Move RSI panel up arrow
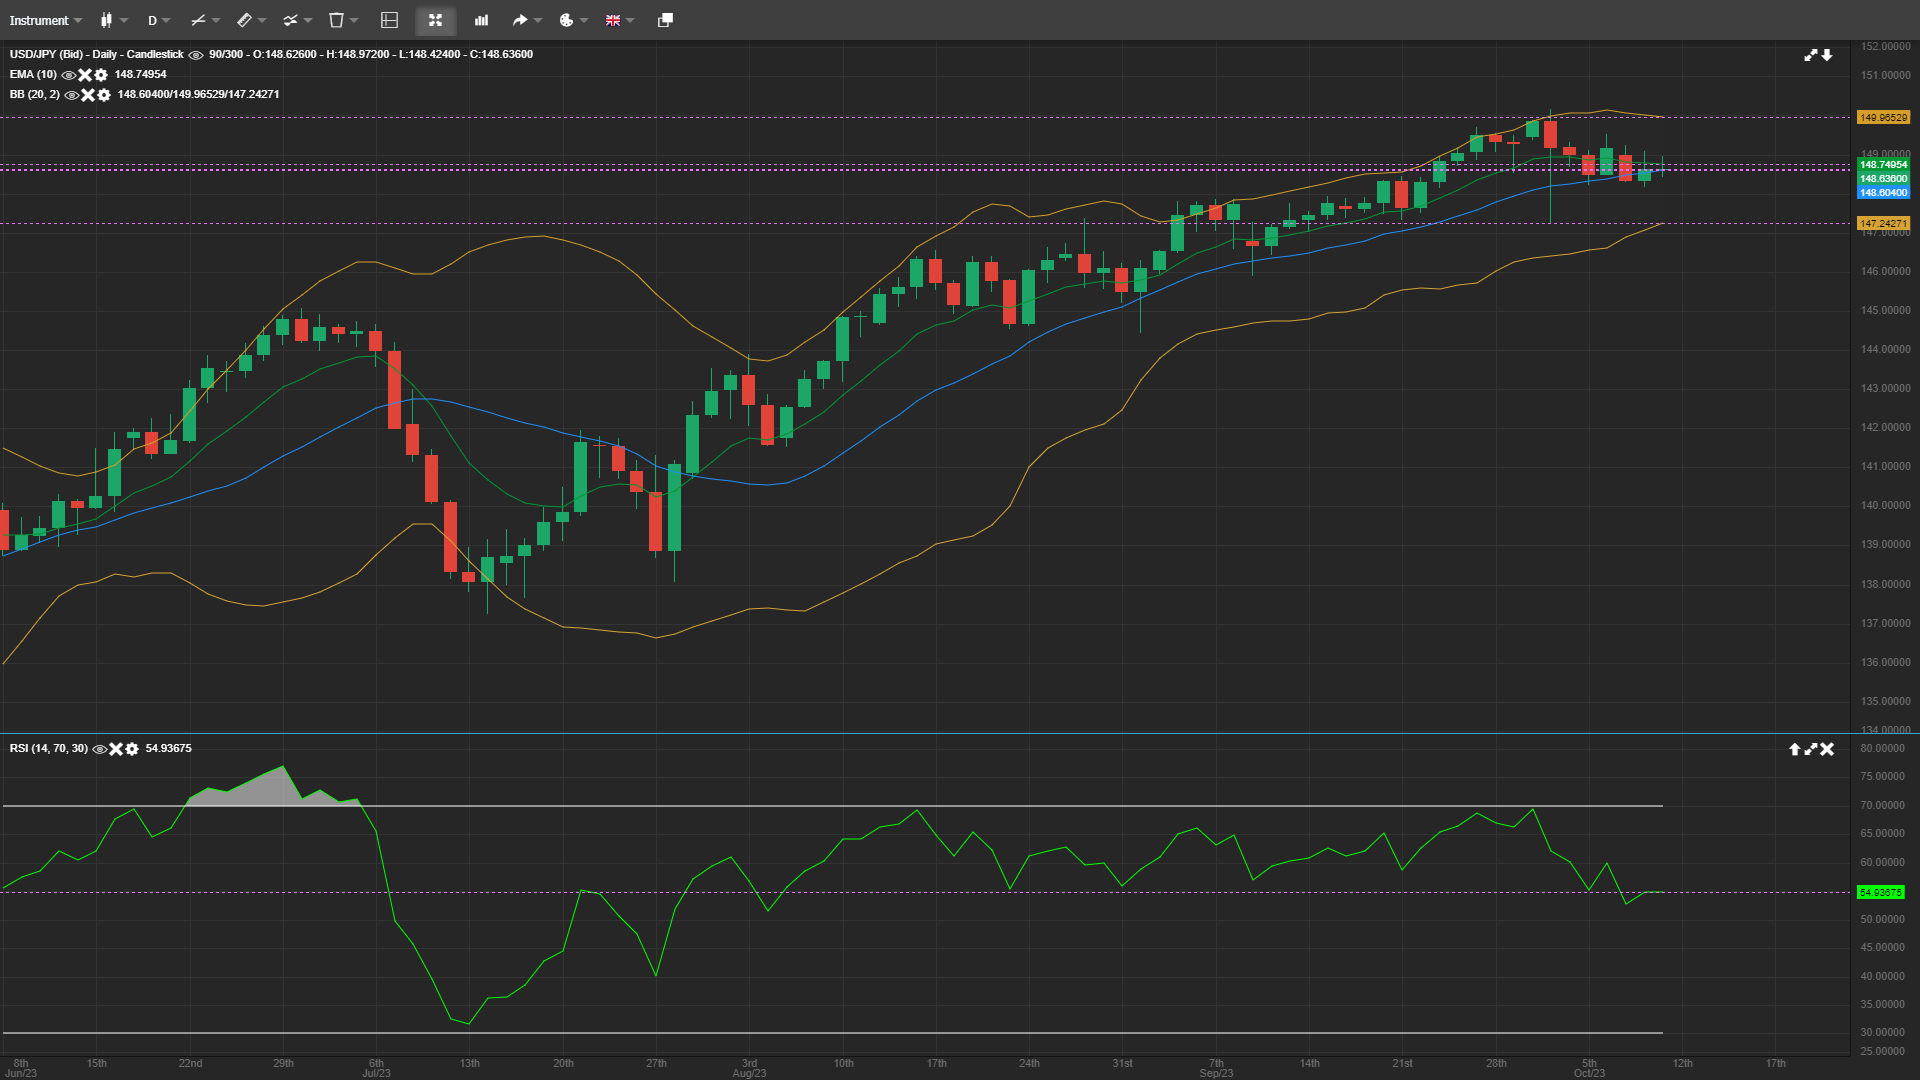 (x=1795, y=749)
